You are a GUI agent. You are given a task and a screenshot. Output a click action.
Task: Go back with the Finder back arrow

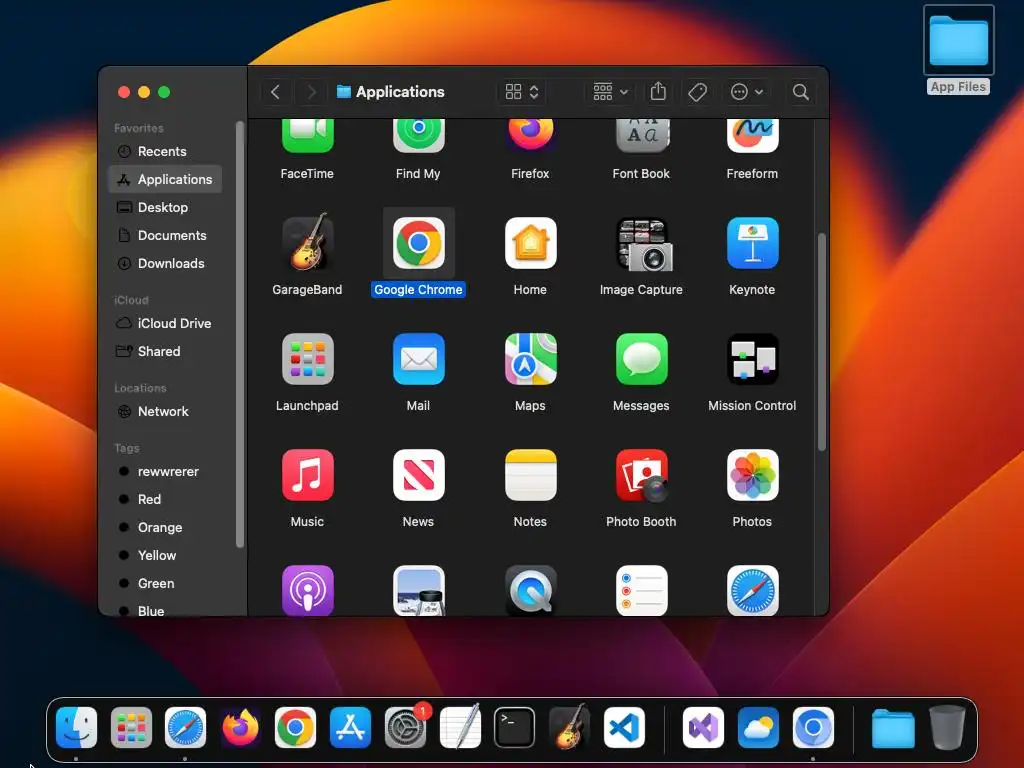pos(276,92)
